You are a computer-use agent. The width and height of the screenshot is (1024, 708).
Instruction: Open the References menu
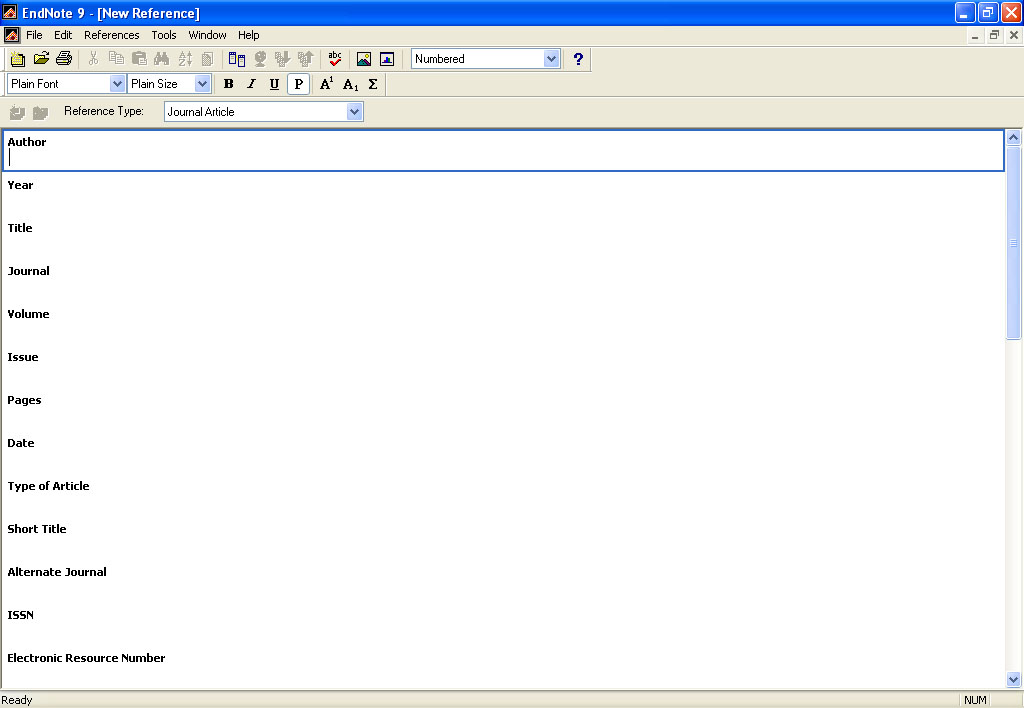[x=112, y=35]
